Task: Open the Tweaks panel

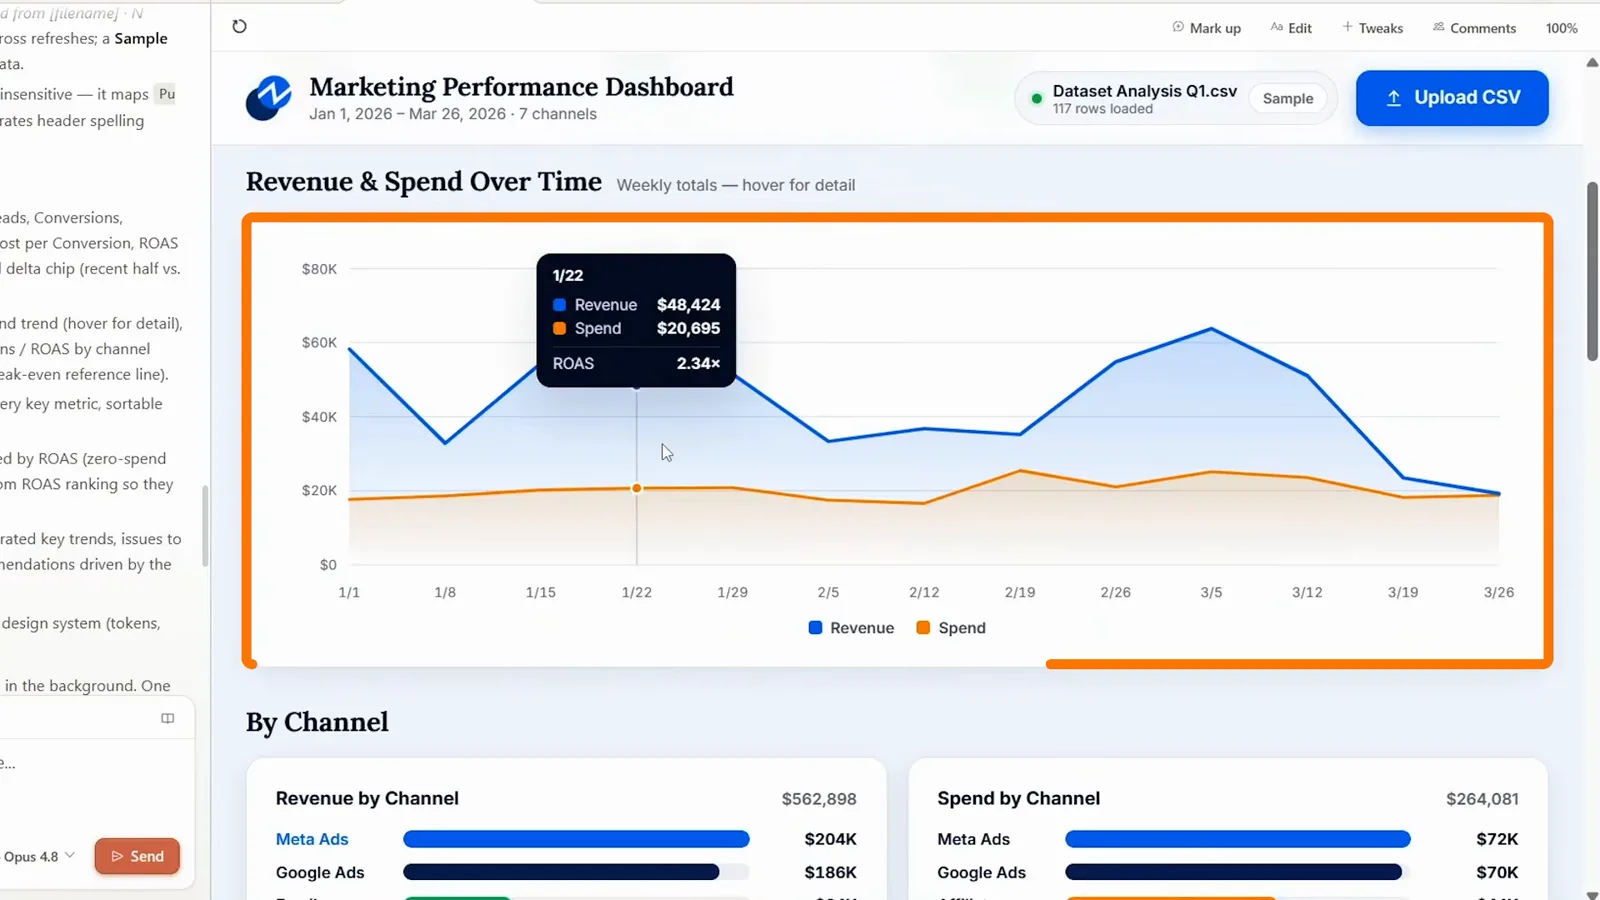Action: point(1372,28)
